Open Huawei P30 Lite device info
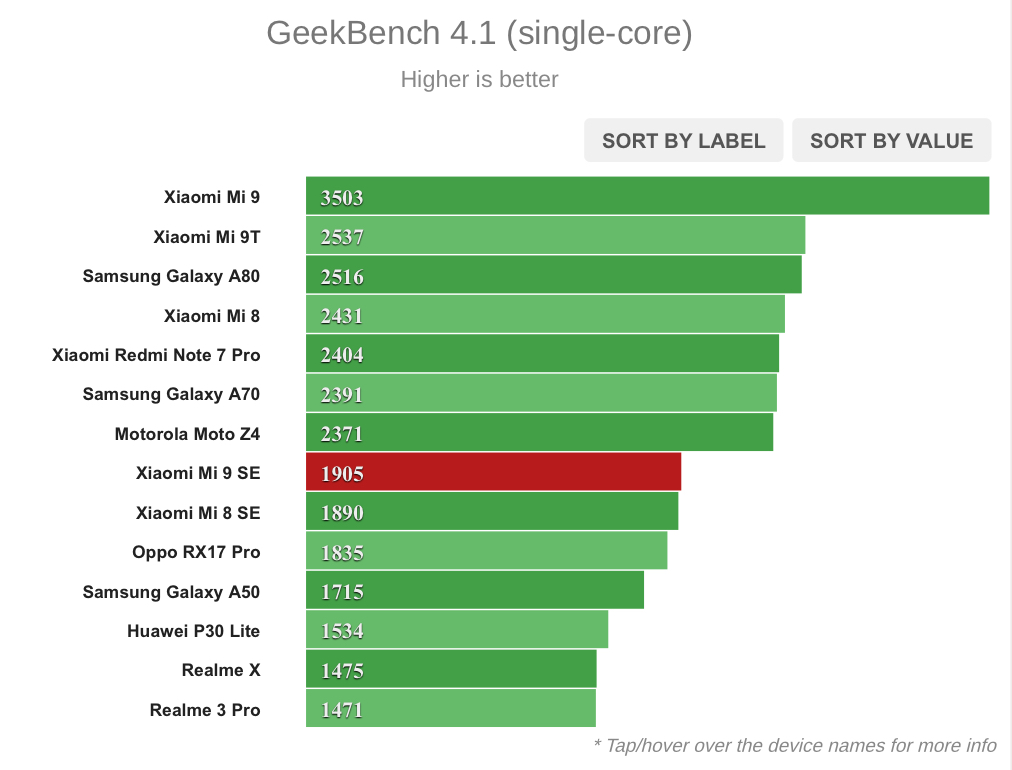The image size is (1012, 770). click(x=193, y=631)
